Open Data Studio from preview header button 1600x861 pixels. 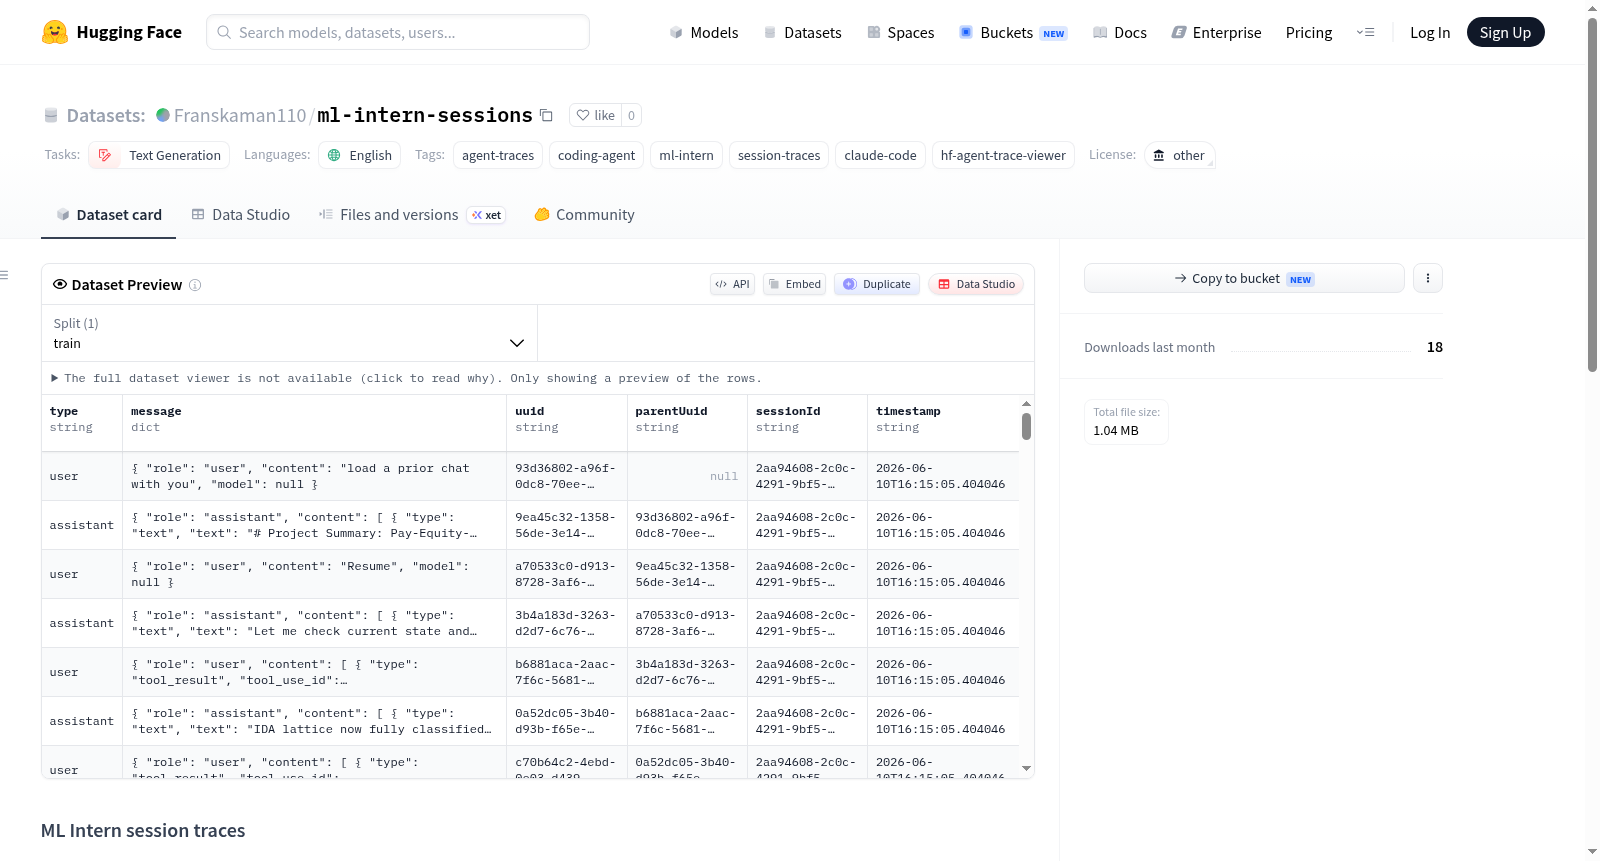click(976, 284)
